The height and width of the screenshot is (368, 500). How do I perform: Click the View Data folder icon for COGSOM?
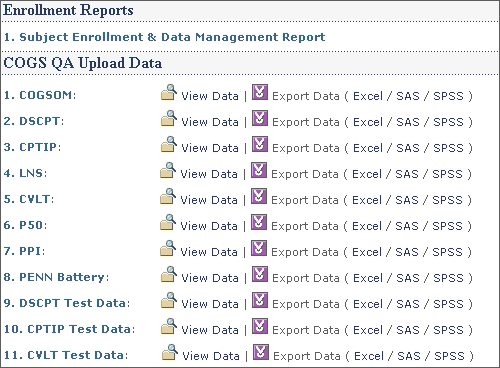pyautogui.click(x=169, y=92)
